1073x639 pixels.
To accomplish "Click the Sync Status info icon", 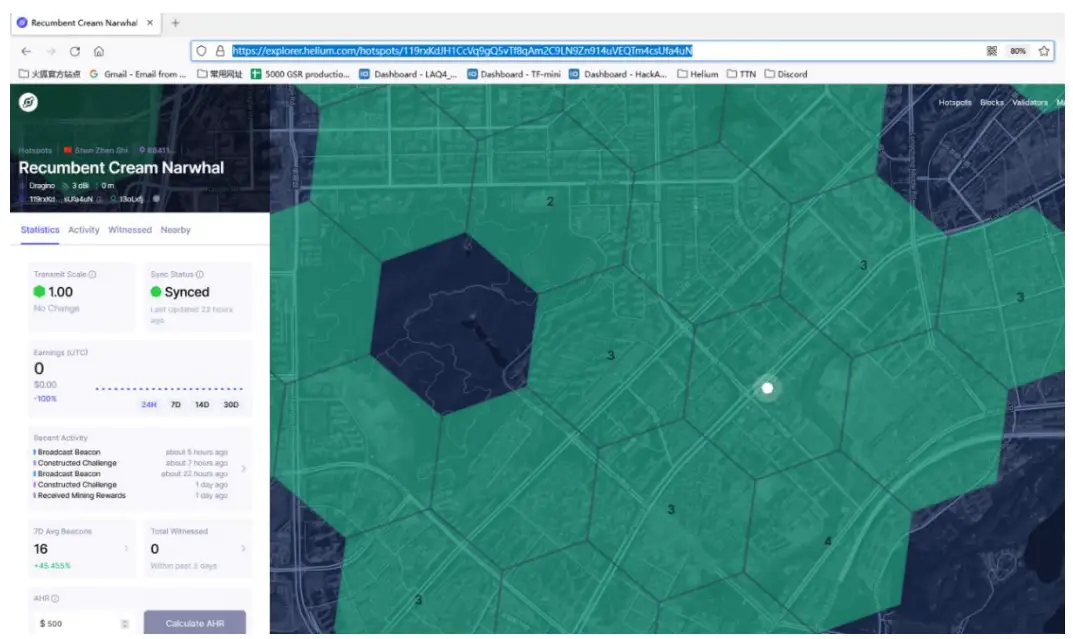I will (x=200, y=274).
